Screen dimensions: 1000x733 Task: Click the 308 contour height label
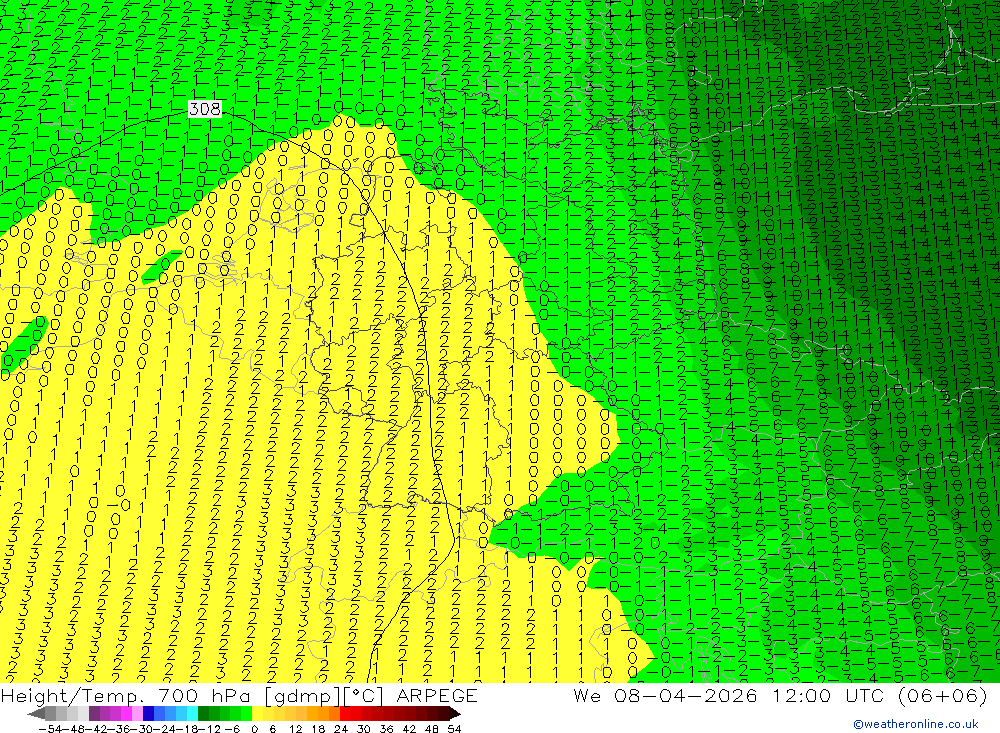(205, 109)
